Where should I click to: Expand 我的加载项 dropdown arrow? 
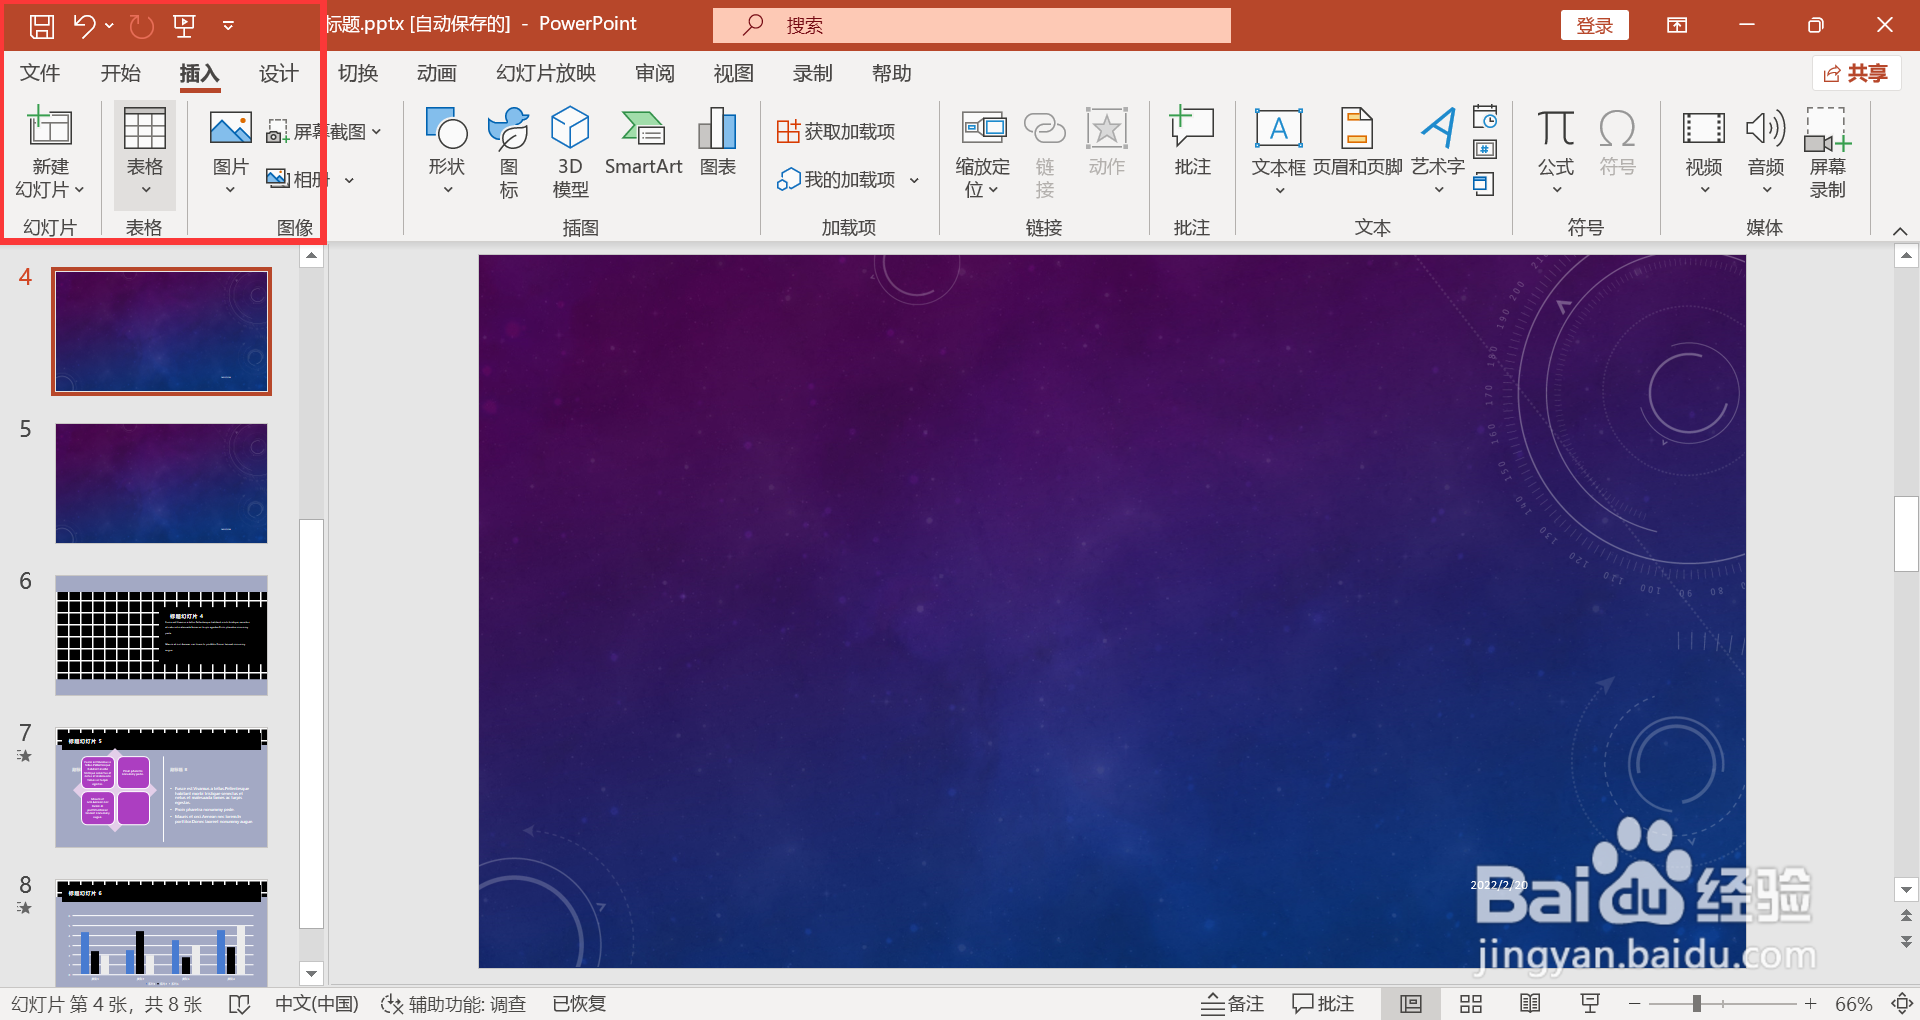(914, 180)
